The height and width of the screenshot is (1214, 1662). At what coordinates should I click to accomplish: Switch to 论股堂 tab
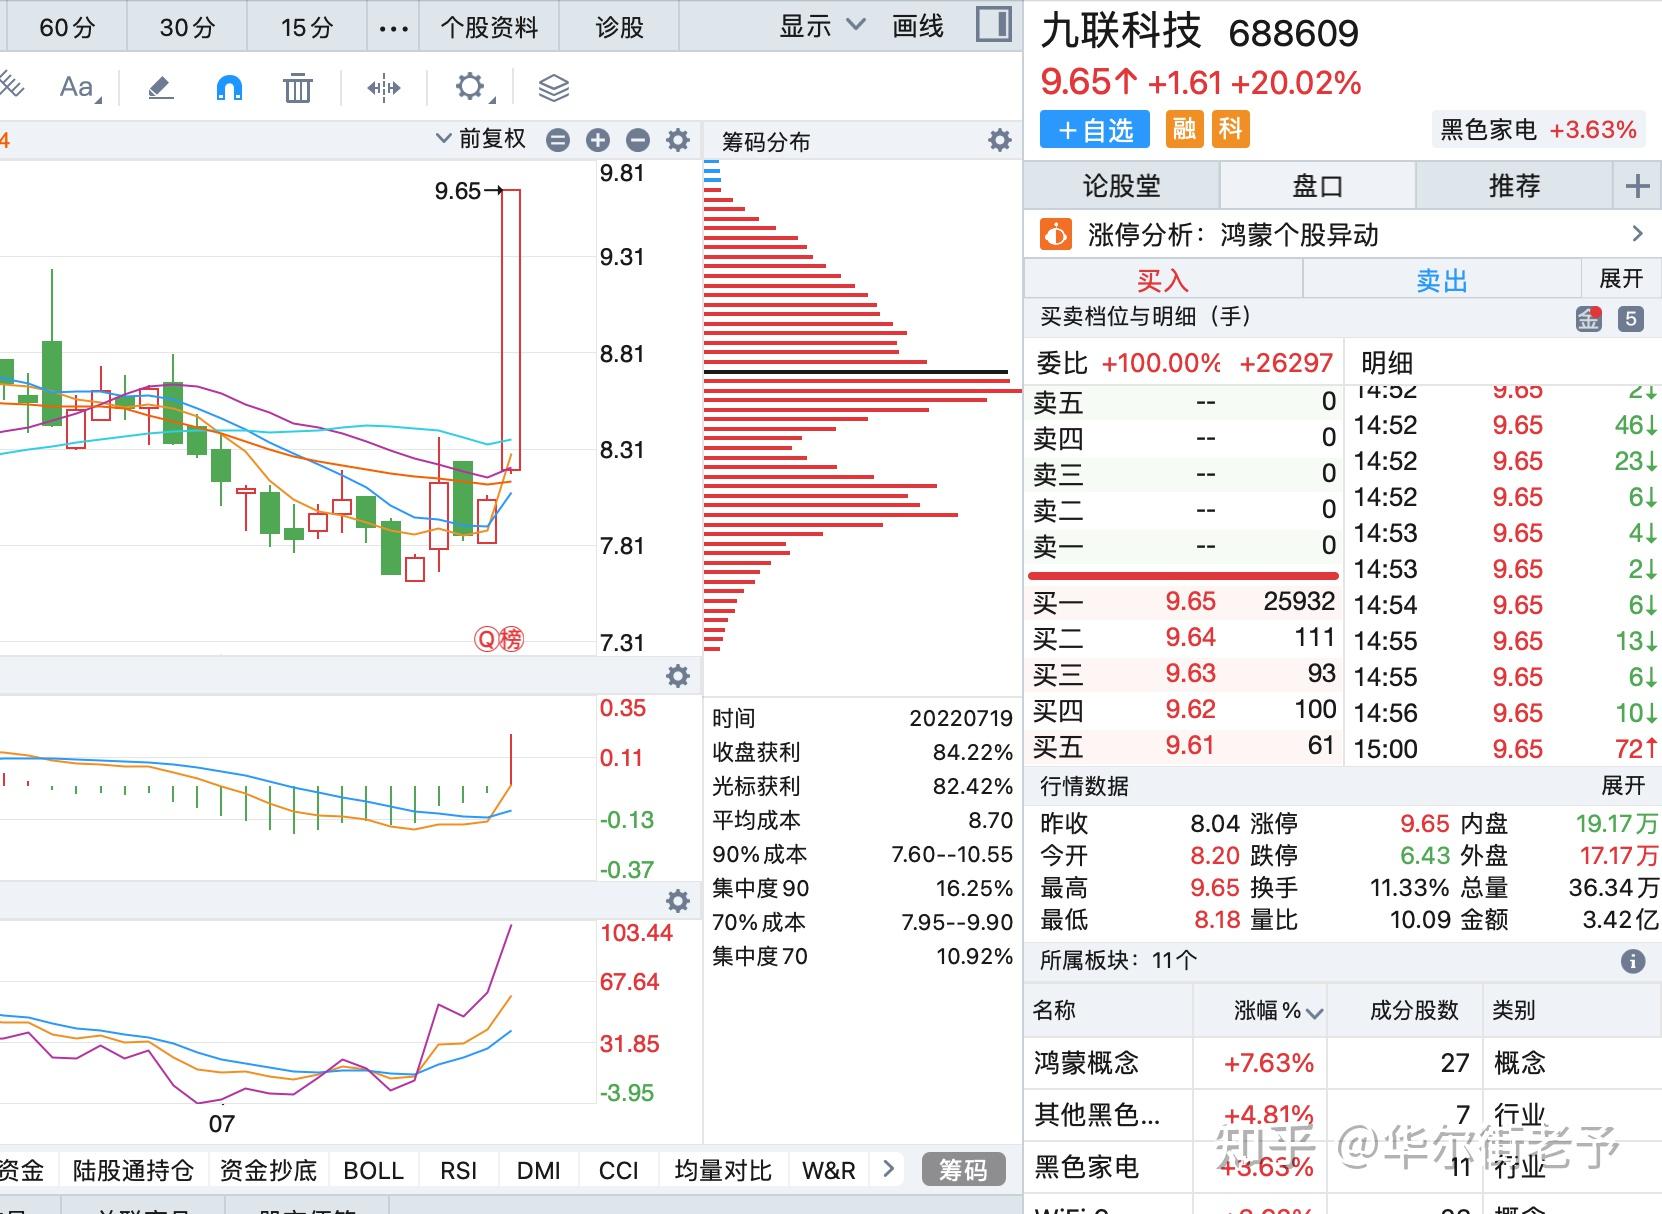tap(1122, 186)
